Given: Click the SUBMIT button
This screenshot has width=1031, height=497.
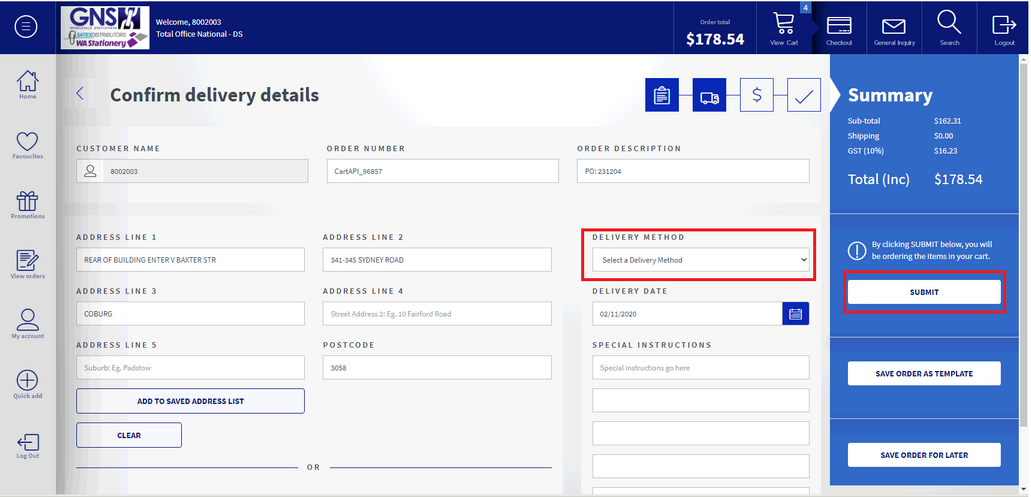Looking at the screenshot, I should click(924, 292).
